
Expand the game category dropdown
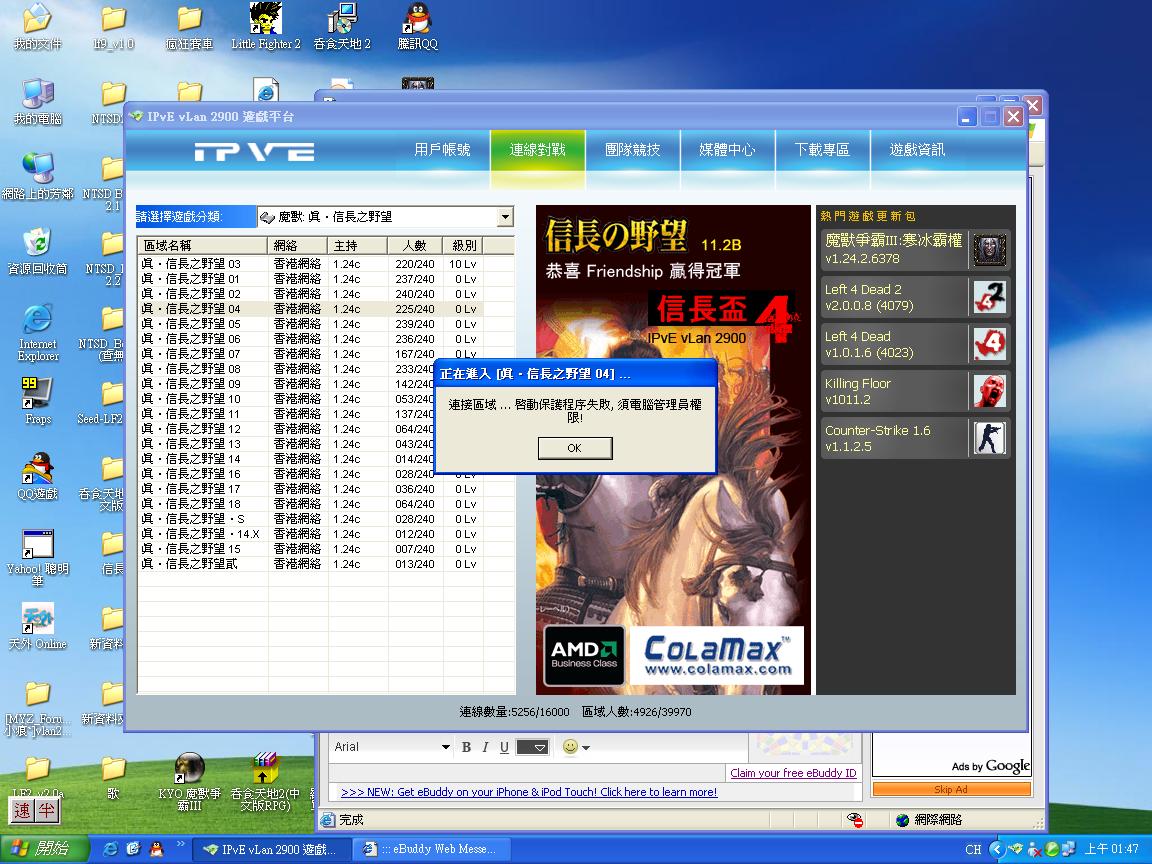(x=505, y=217)
